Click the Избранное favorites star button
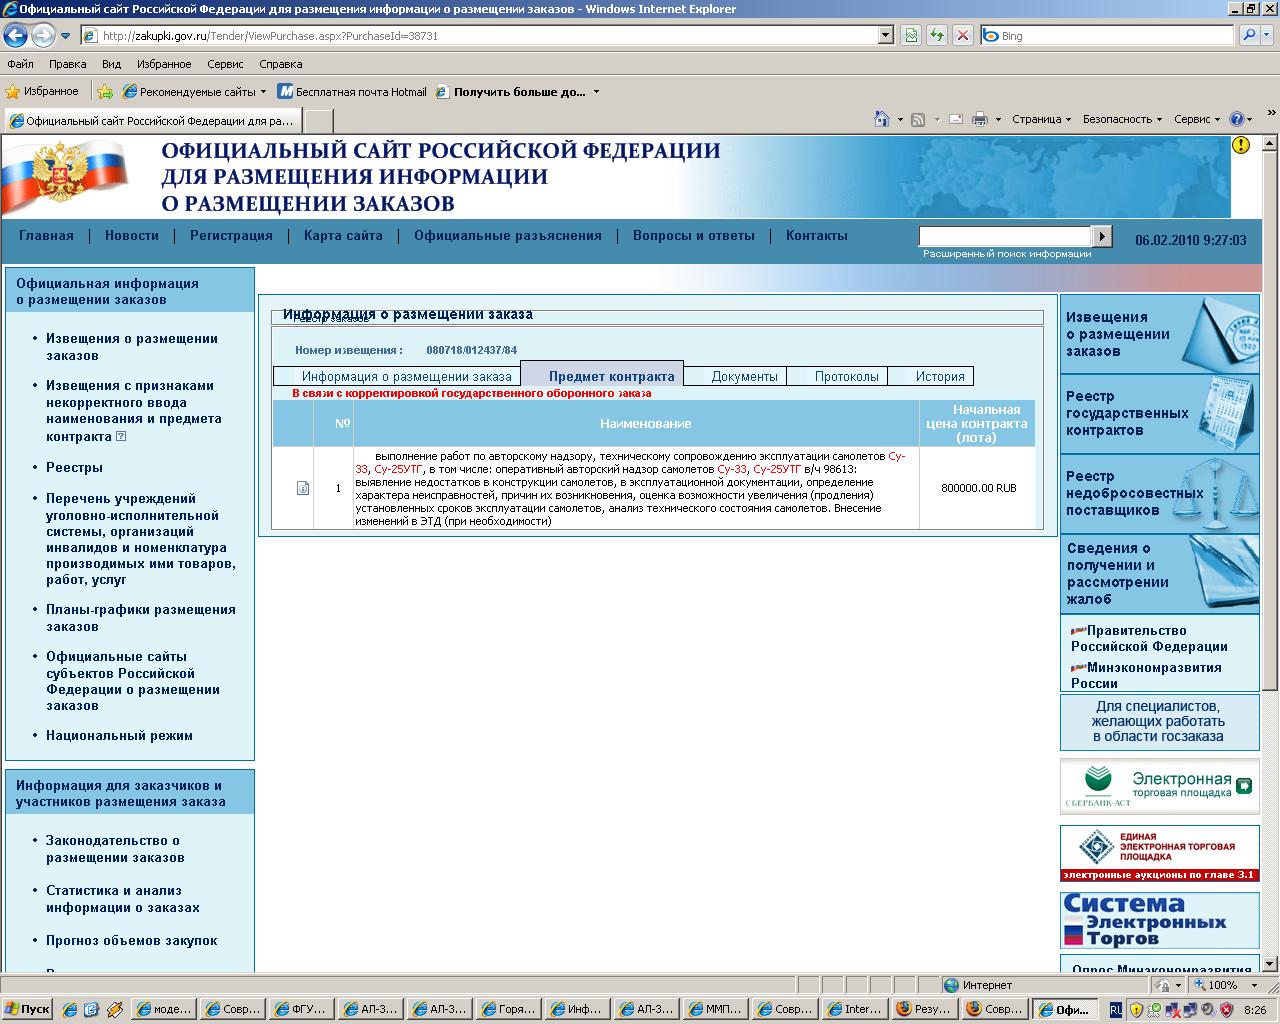This screenshot has width=1280, height=1024. [x=42, y=91]
